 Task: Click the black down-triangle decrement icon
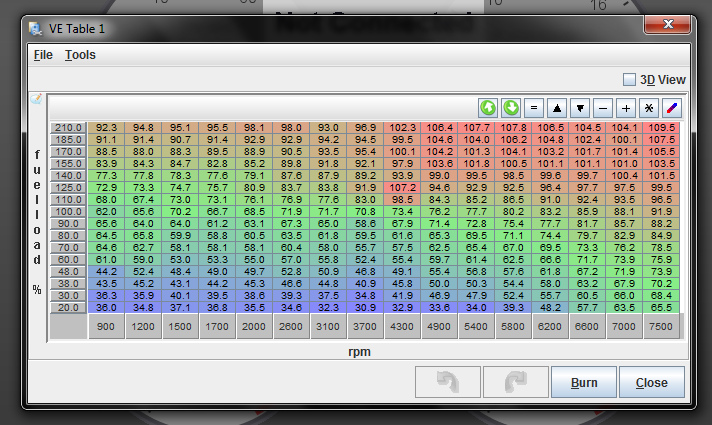pos(580,107)
